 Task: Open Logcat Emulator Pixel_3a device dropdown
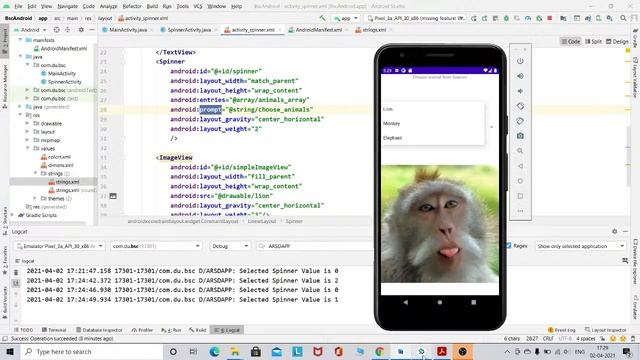pyautogui.click(x=60, y=246)
